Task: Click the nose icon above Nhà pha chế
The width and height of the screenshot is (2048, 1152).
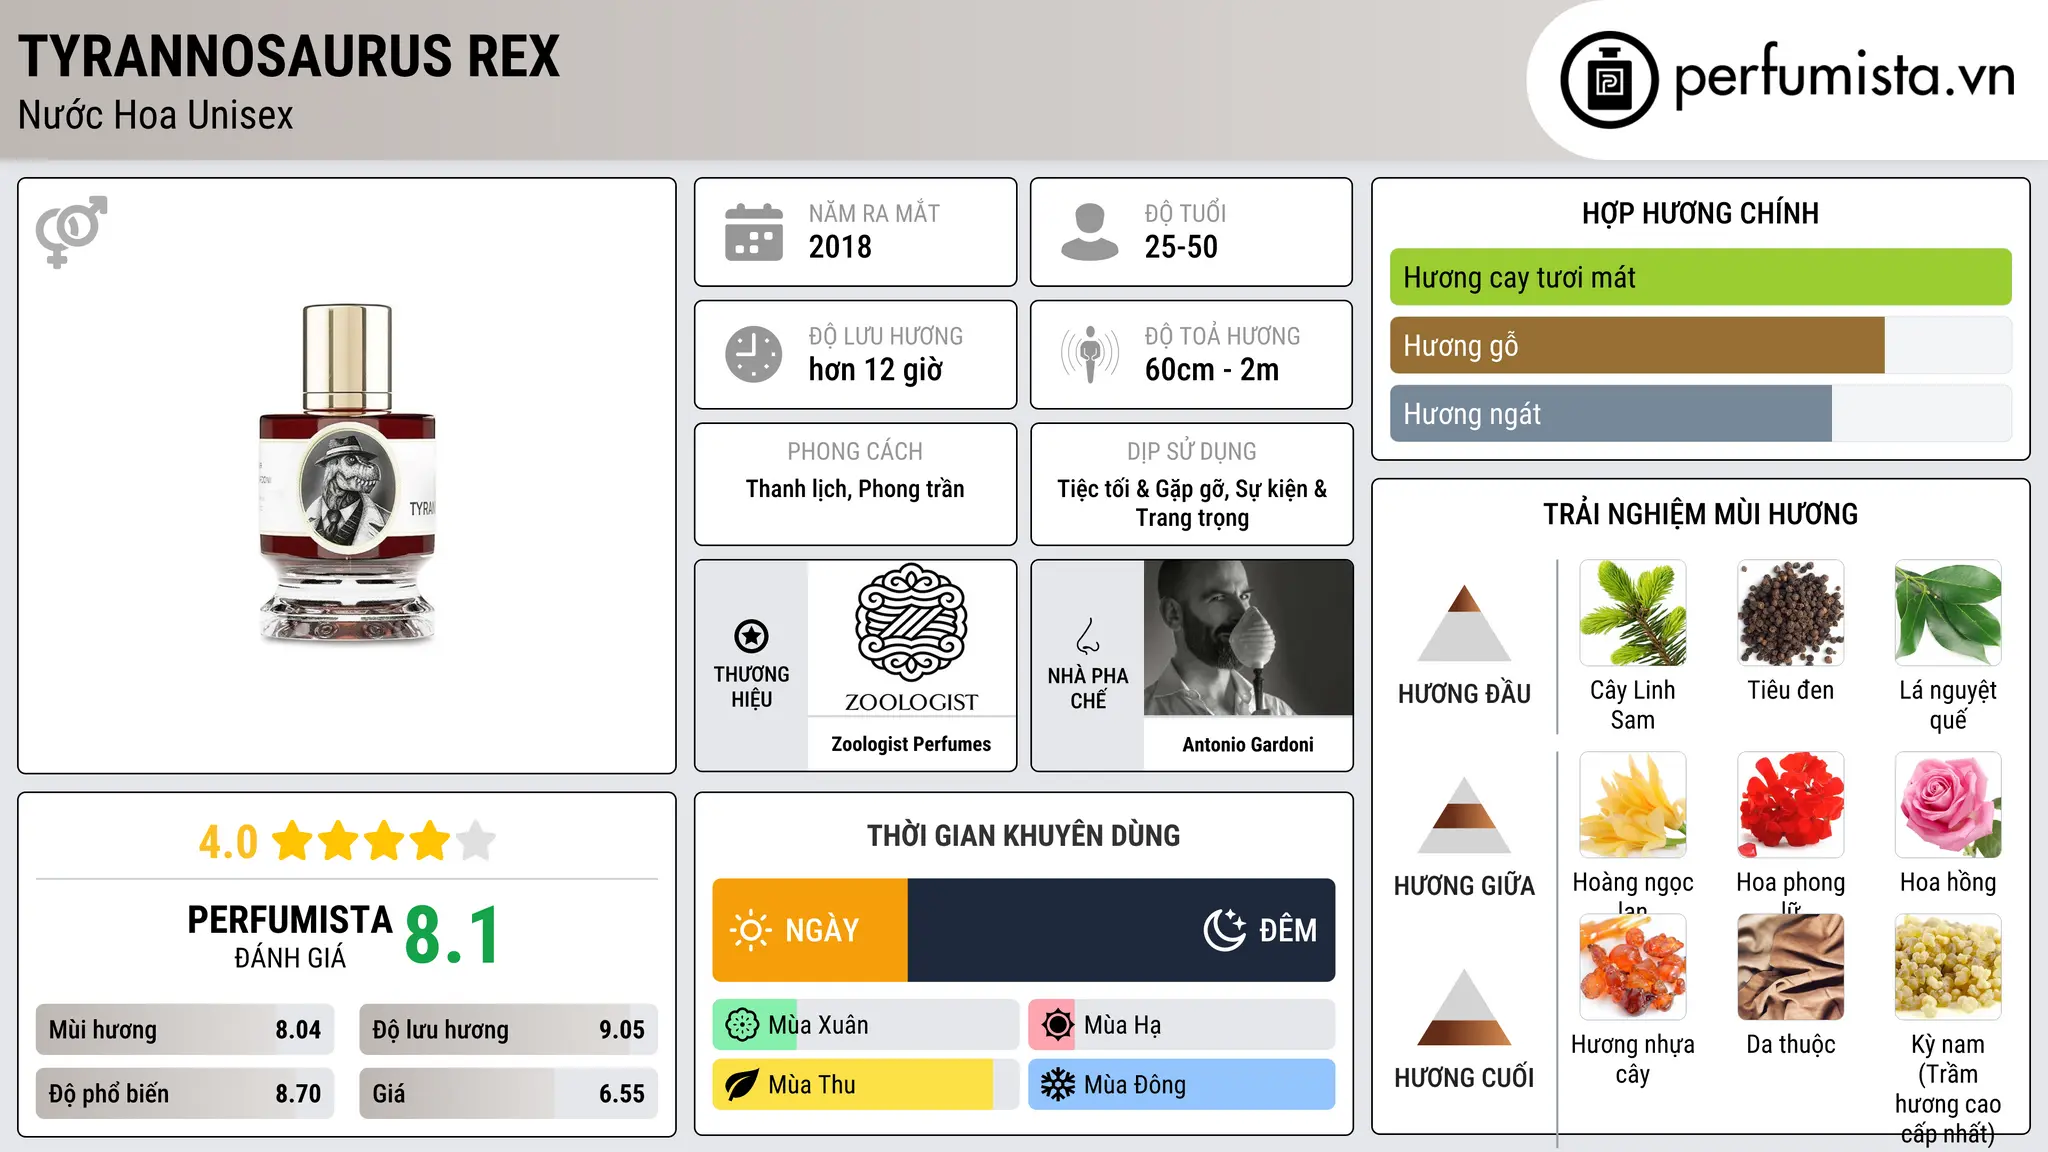Action: [x=1088, y=636]
